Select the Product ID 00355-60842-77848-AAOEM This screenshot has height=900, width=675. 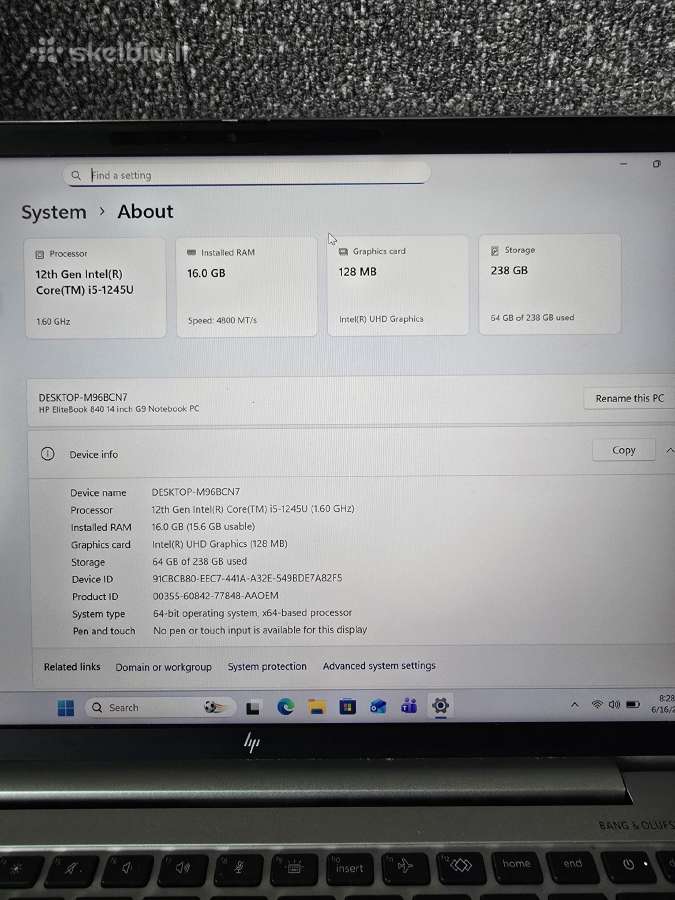pos(215,596)
